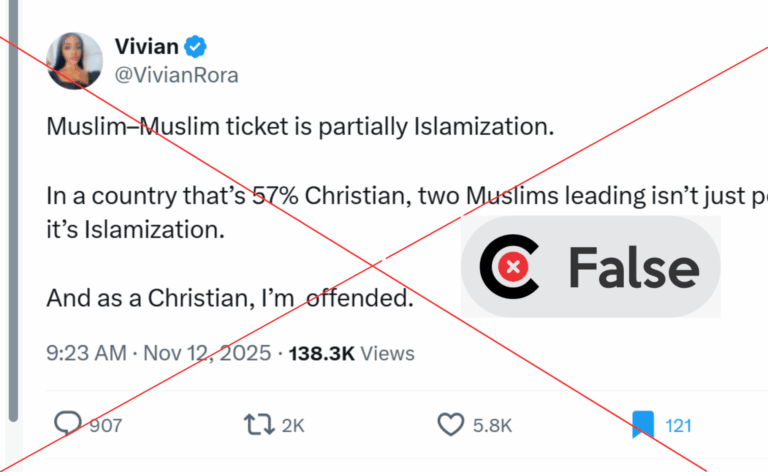768x472 pixels.
Task: Click the line 'And as a Christian, I'm offended'
Action: [x=230, y=298]
